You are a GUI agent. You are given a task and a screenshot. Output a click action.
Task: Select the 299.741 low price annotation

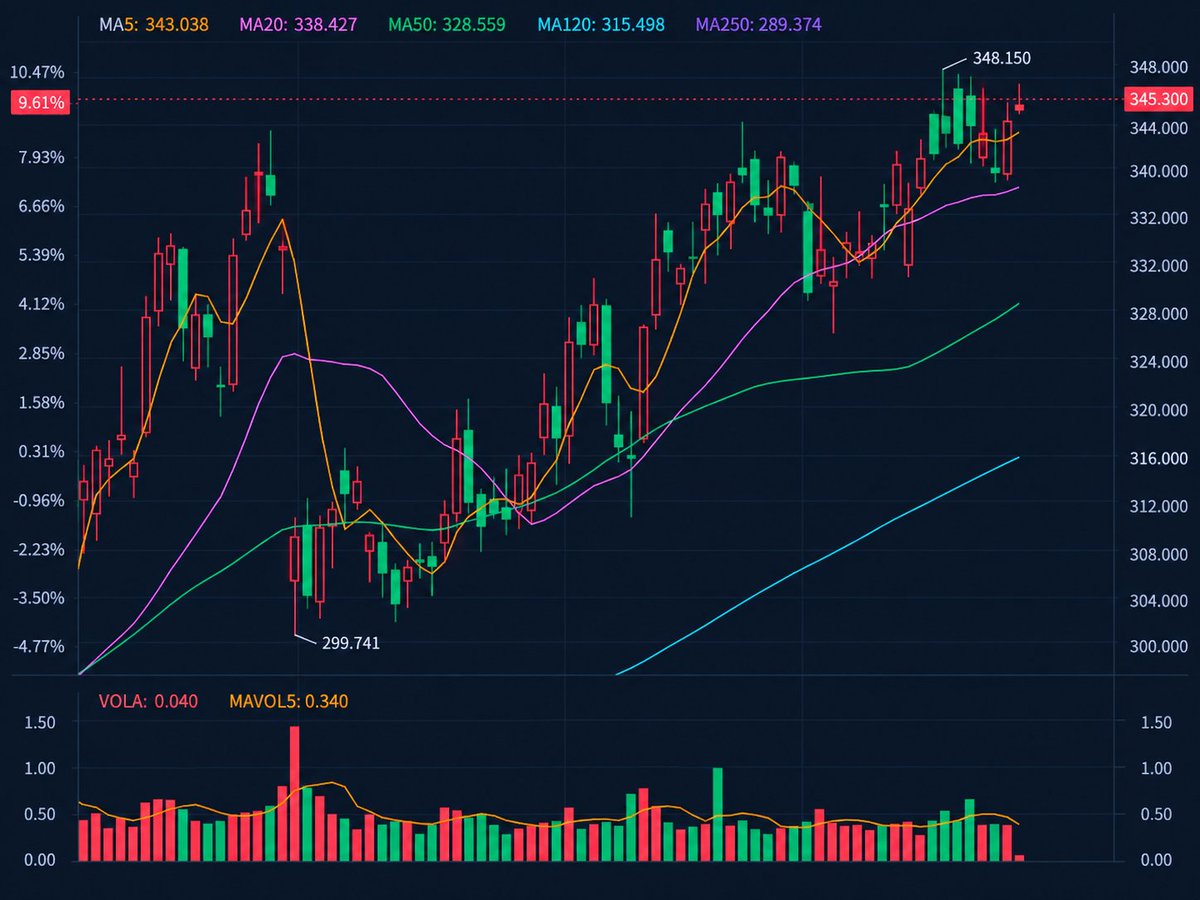350,643
